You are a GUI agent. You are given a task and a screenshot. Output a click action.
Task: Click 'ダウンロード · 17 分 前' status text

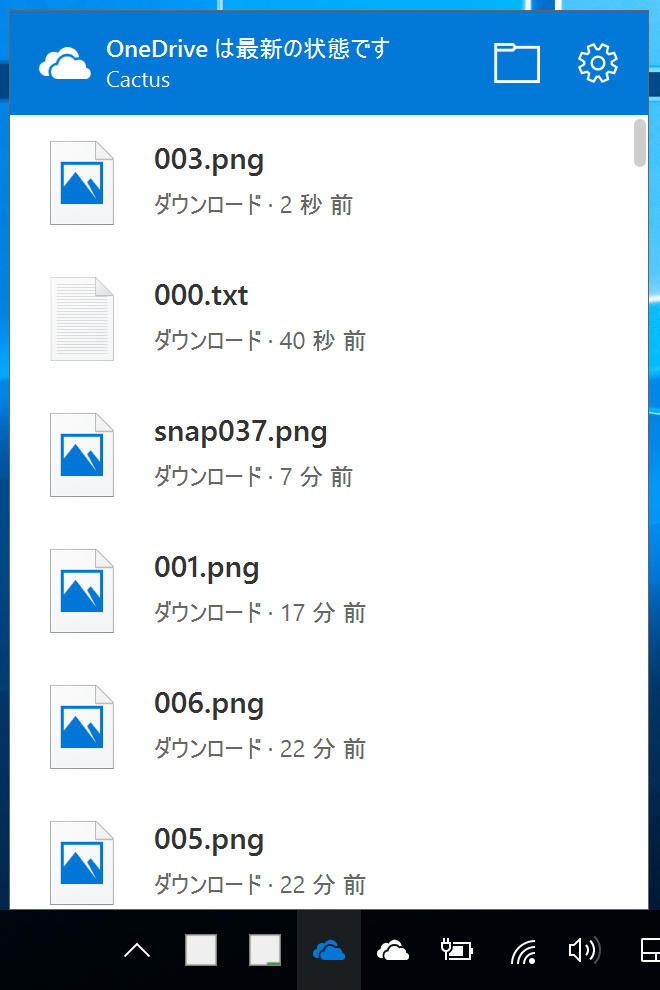(260, 612)
